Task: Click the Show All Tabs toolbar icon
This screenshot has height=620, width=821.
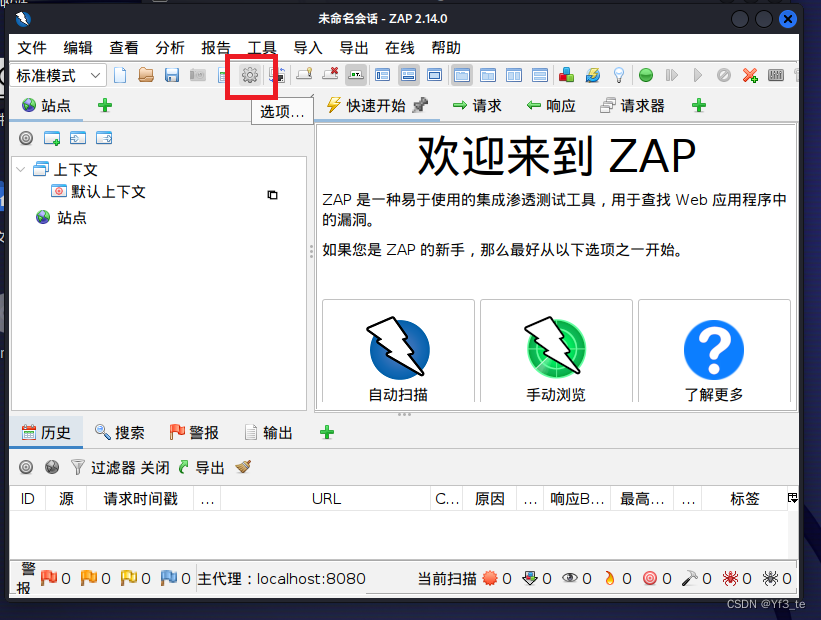Action: click(304, 74)
